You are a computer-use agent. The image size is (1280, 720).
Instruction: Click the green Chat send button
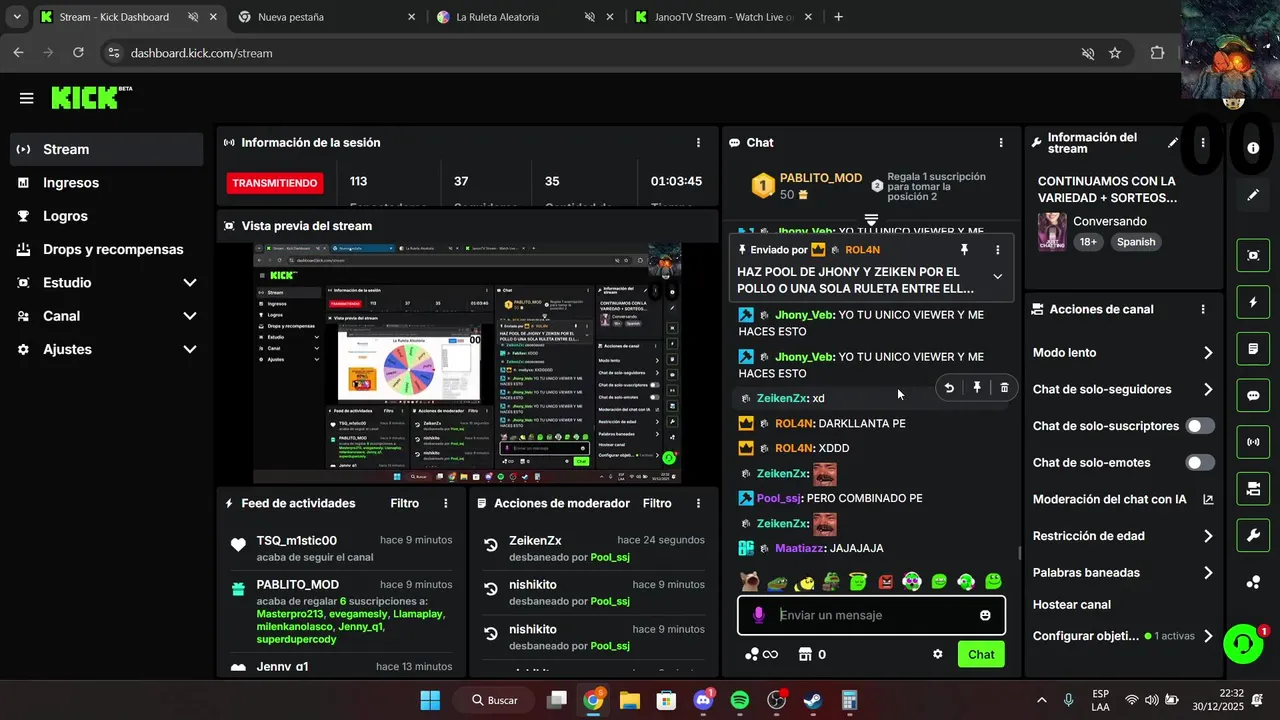[x=981, y=655]
